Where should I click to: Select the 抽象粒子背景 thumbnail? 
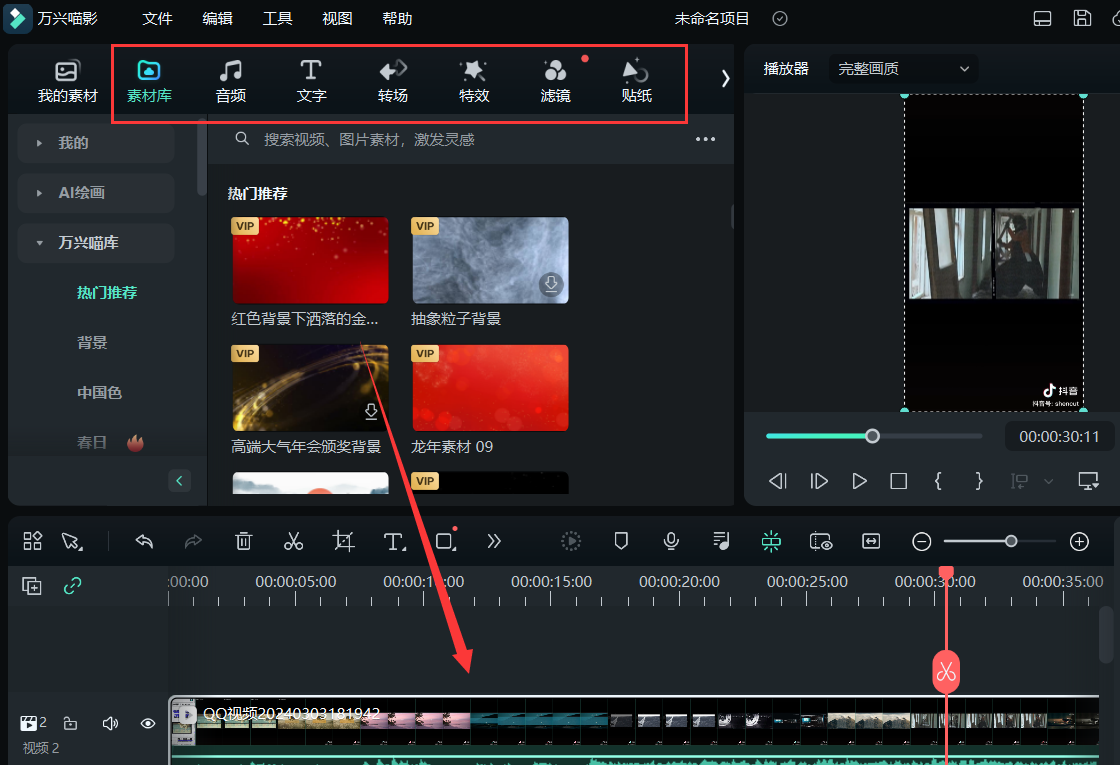(490, 260)
